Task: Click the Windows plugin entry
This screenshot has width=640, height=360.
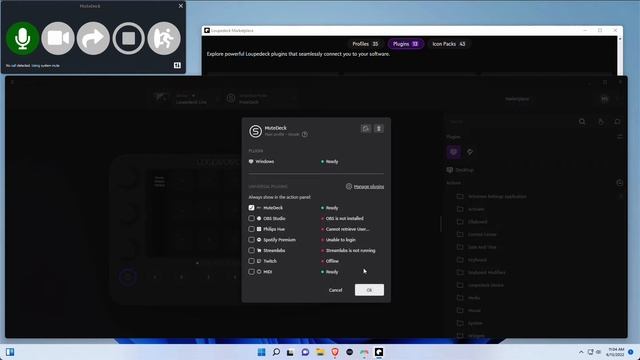Action: [x=262, y=162]
